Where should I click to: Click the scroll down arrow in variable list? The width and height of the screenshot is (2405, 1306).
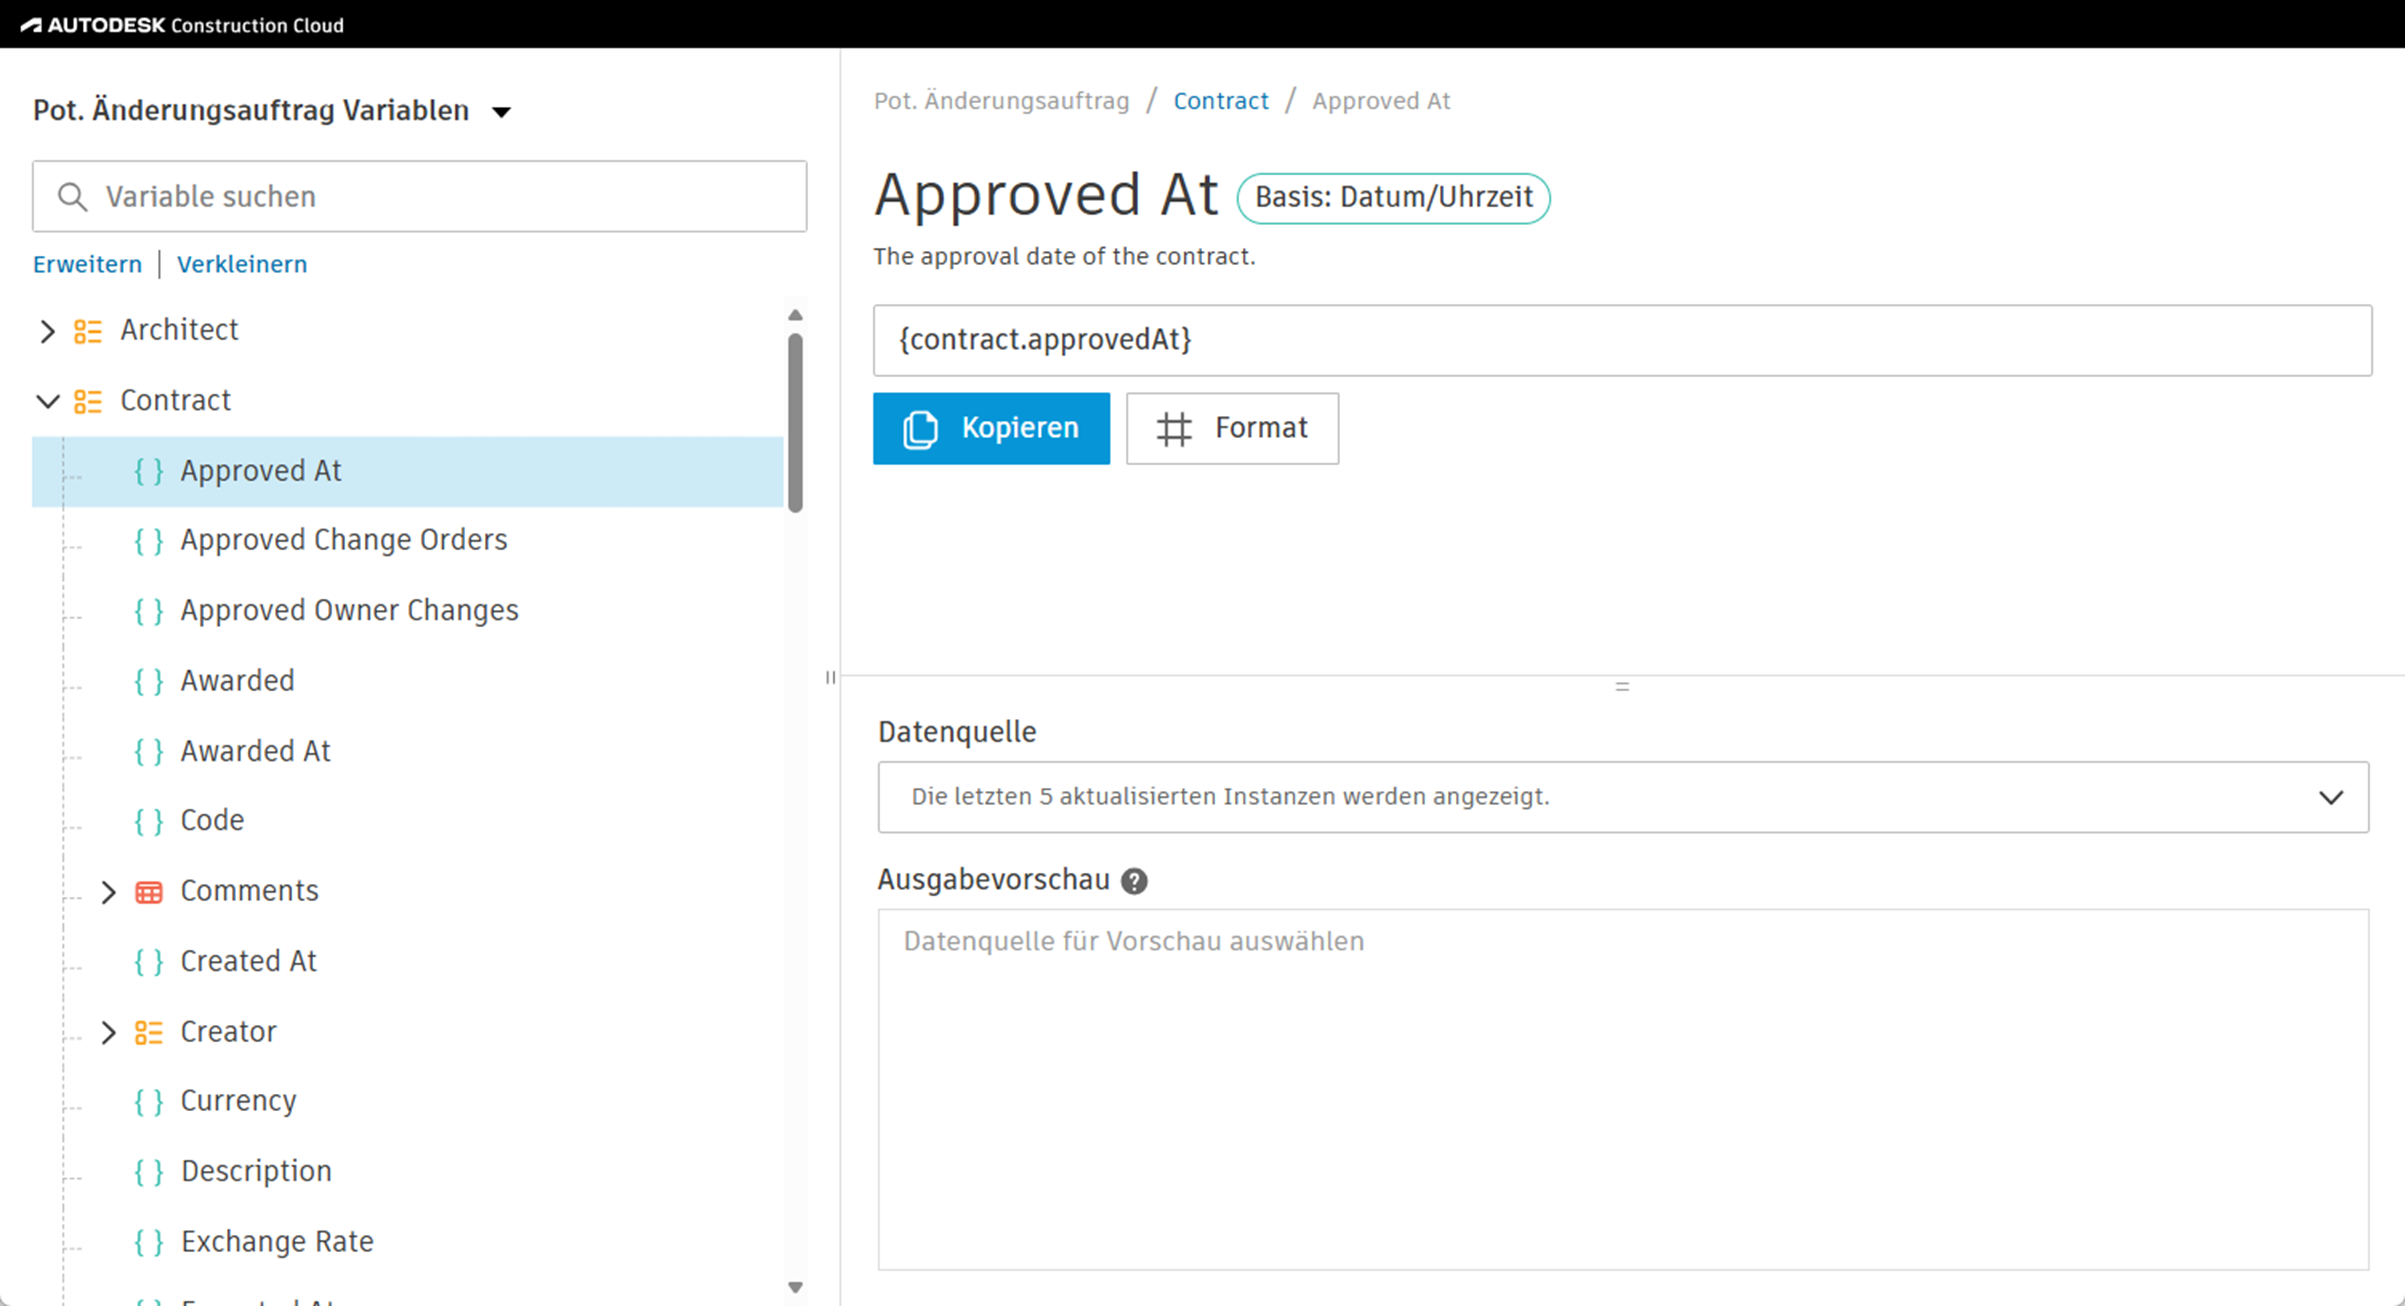click(x=795, y=1287)
